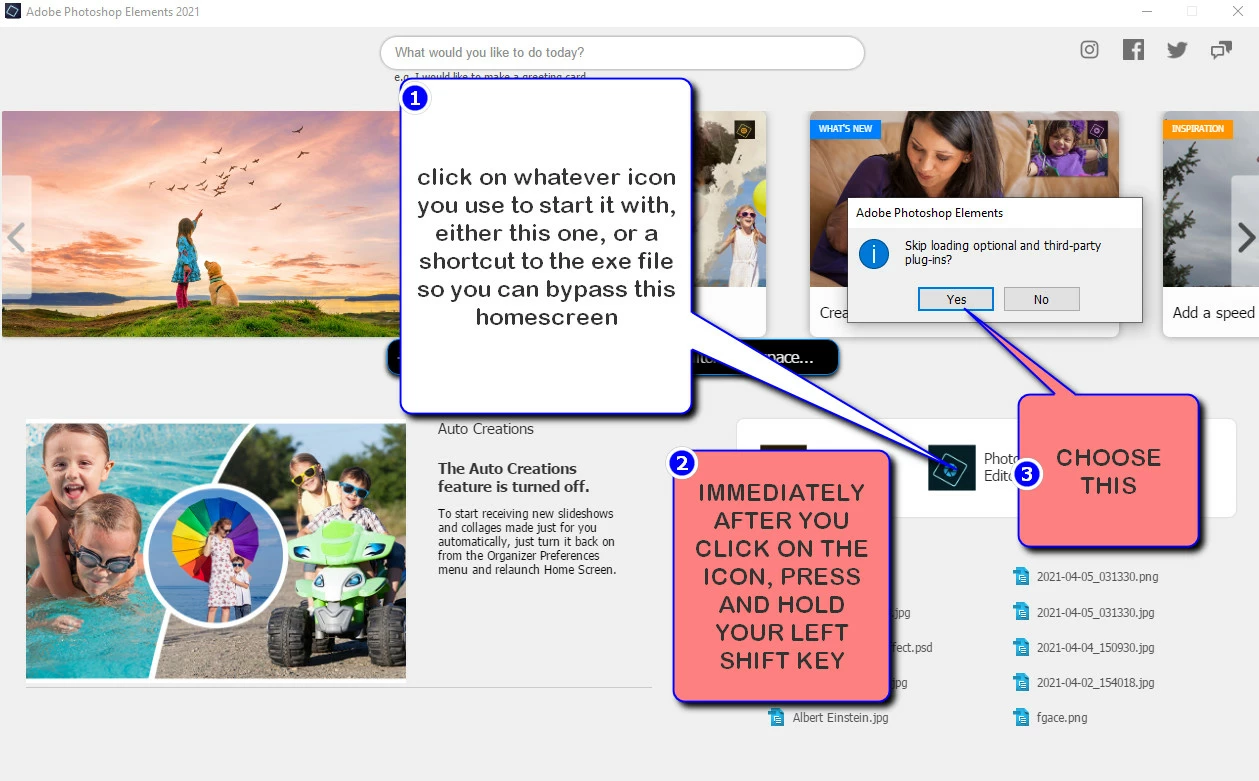Click 'The Auto Creations feature is turned off.' text
The width and height of the screenshot is (1259, 781).
coord(513,477)
